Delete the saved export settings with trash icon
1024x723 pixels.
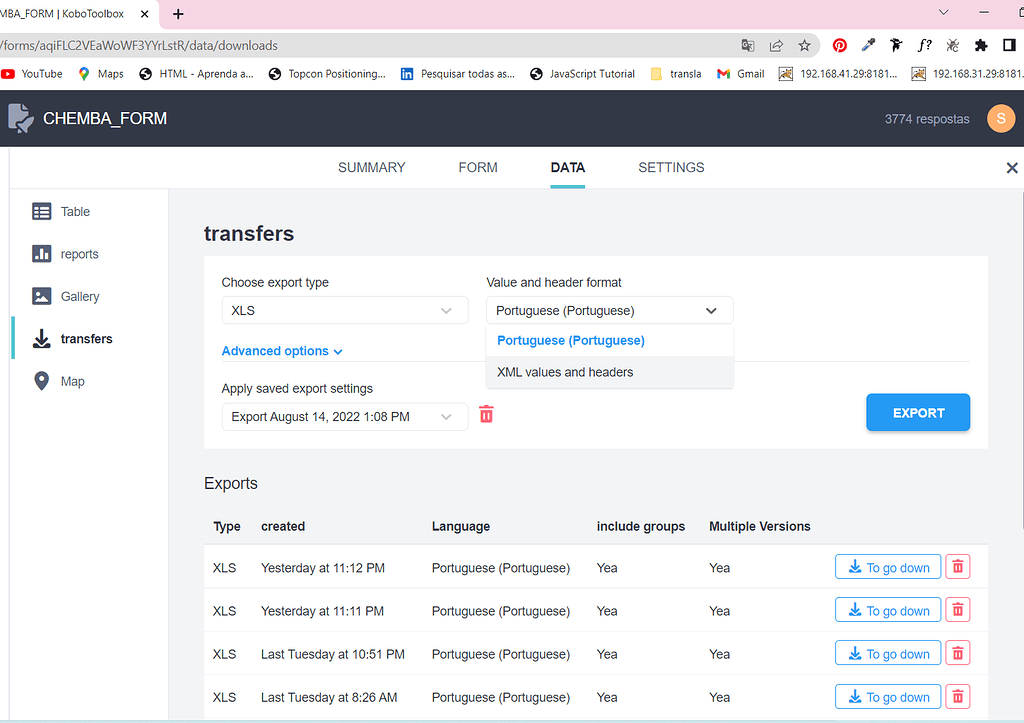486,413
